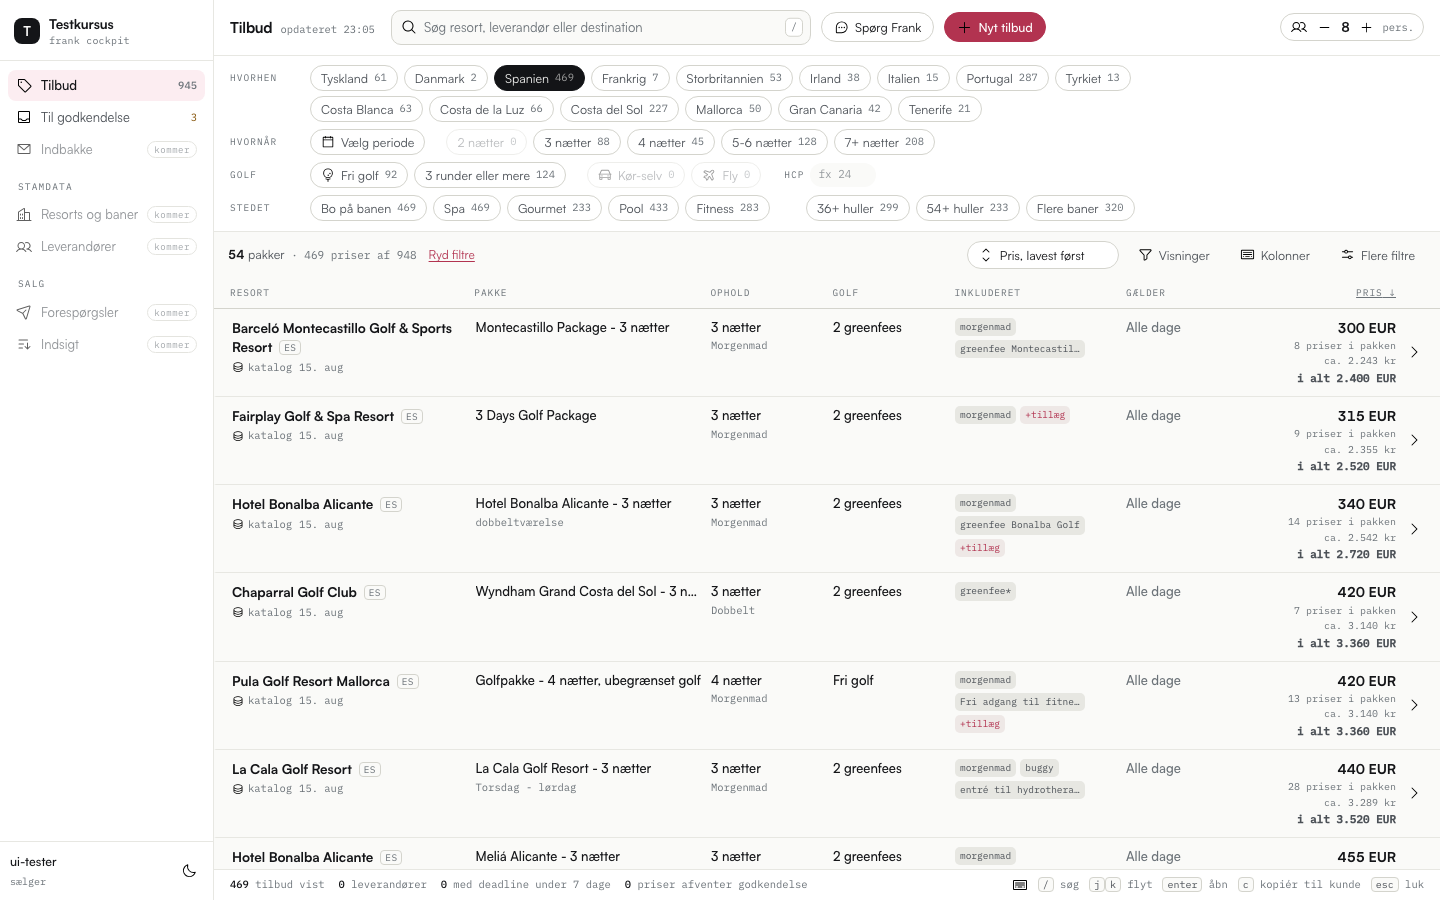1440x900 pixels.
Task: Click the search magnifier icon
Action: tap(409, 28)
